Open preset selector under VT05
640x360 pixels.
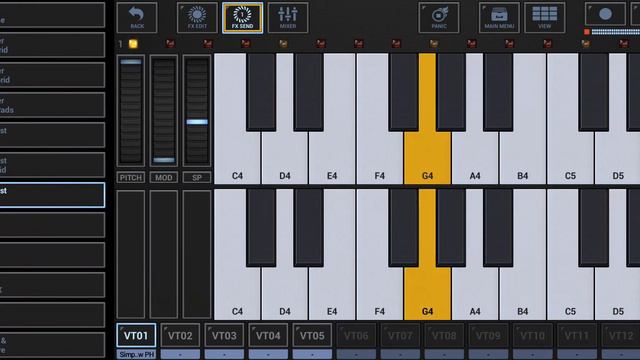click(x=312, y=354)
